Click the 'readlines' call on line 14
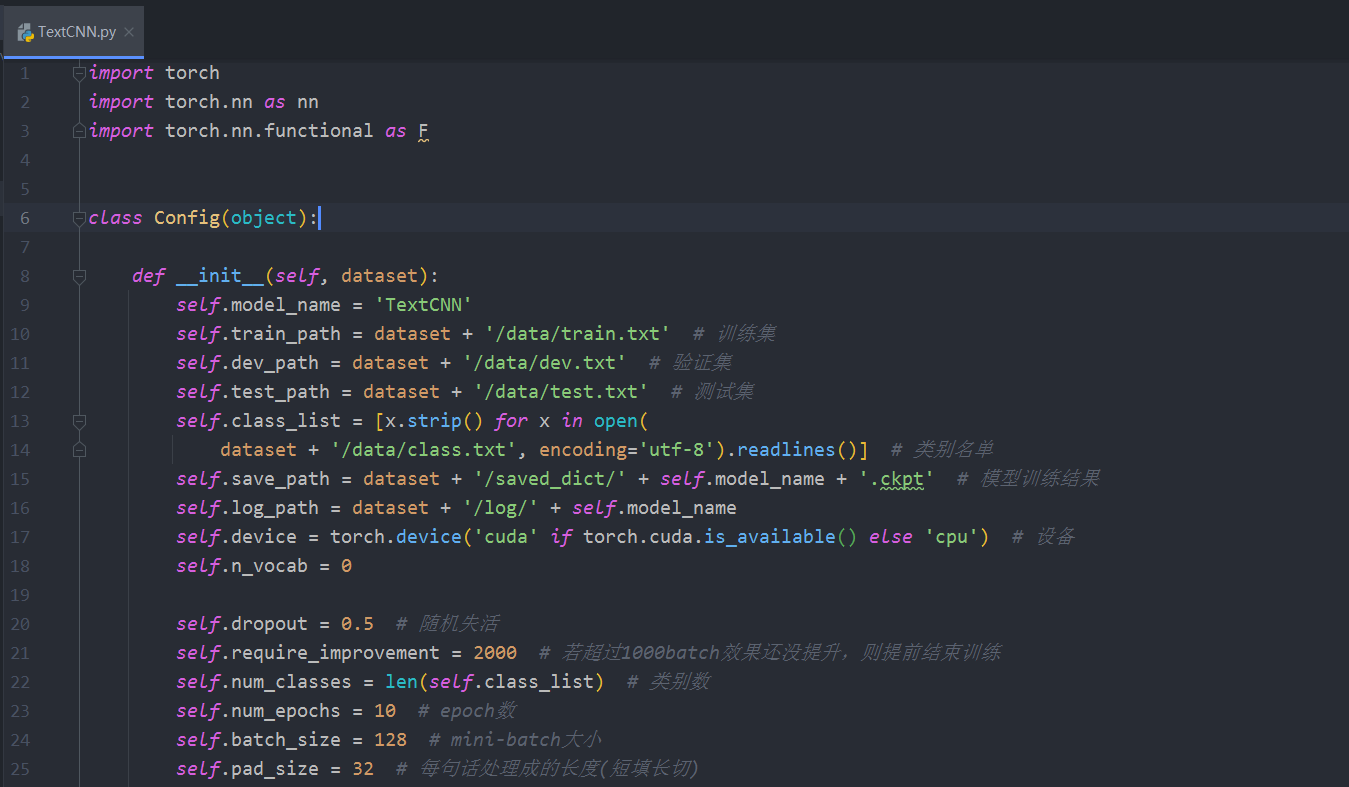The width and height of the screenshot is (1349, 787). [786, 450]
